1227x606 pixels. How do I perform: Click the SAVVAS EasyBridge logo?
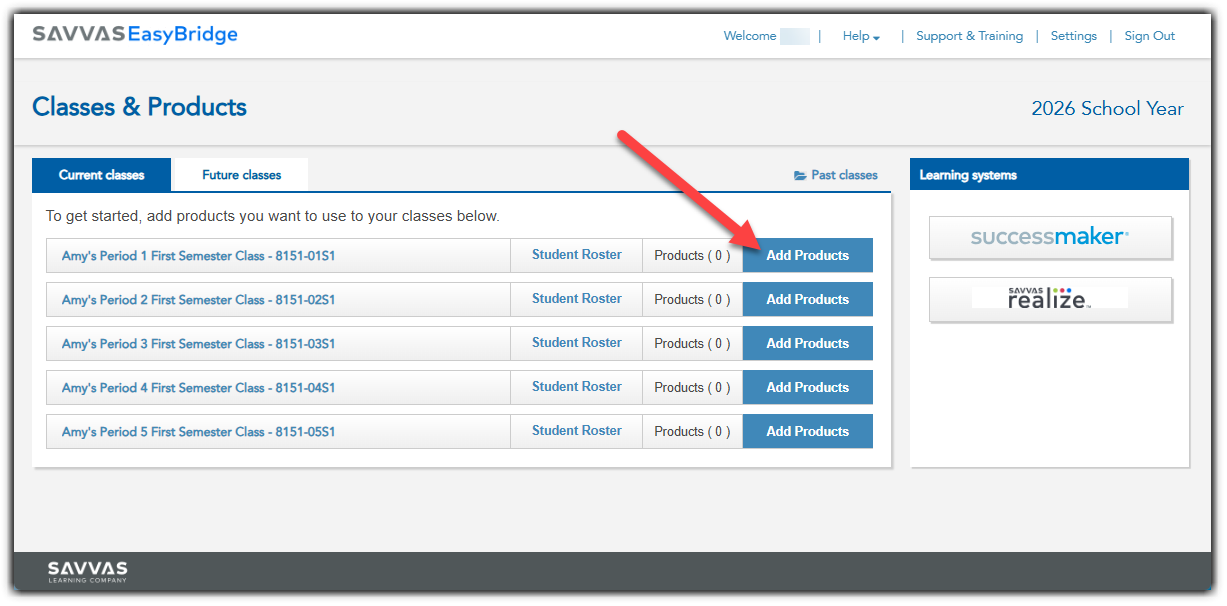pos(135,35)
